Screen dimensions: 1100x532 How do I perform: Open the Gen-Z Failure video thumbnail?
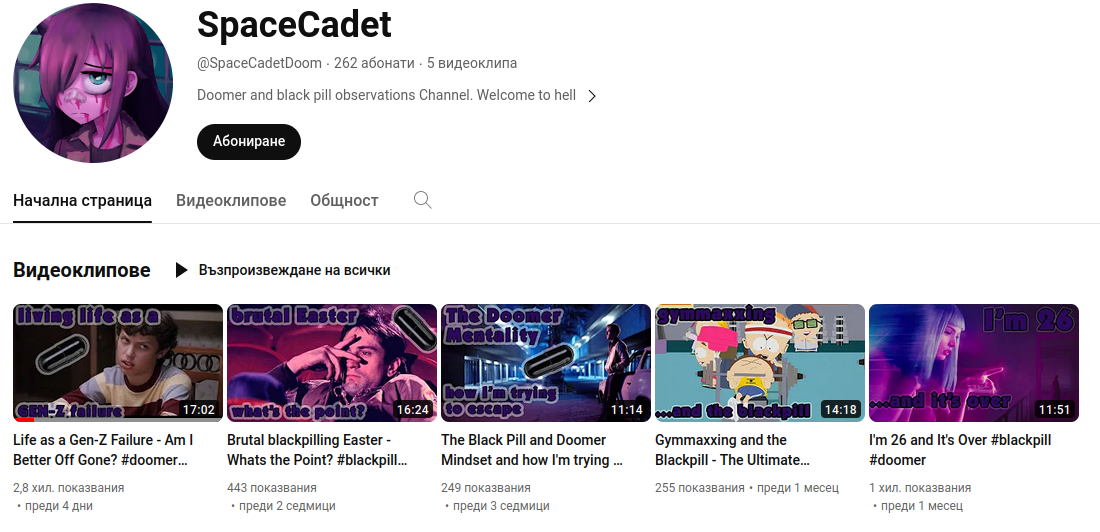click(118, 363)
